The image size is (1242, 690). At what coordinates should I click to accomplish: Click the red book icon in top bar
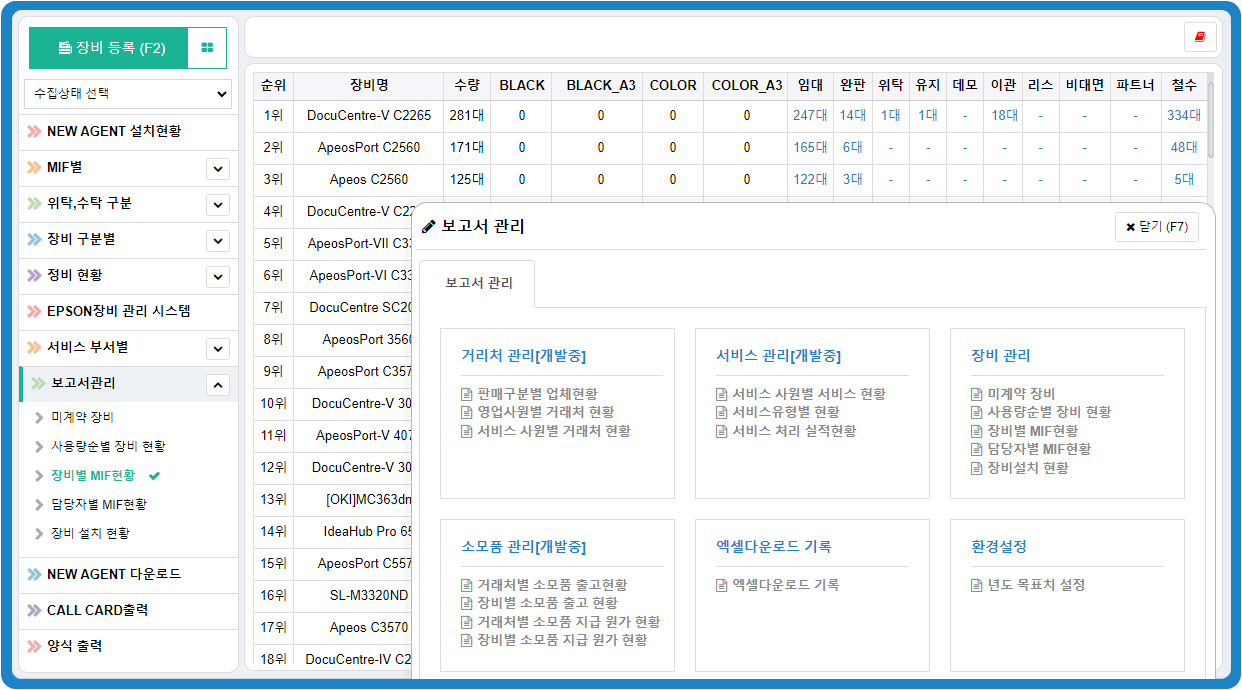[1200, 37]
